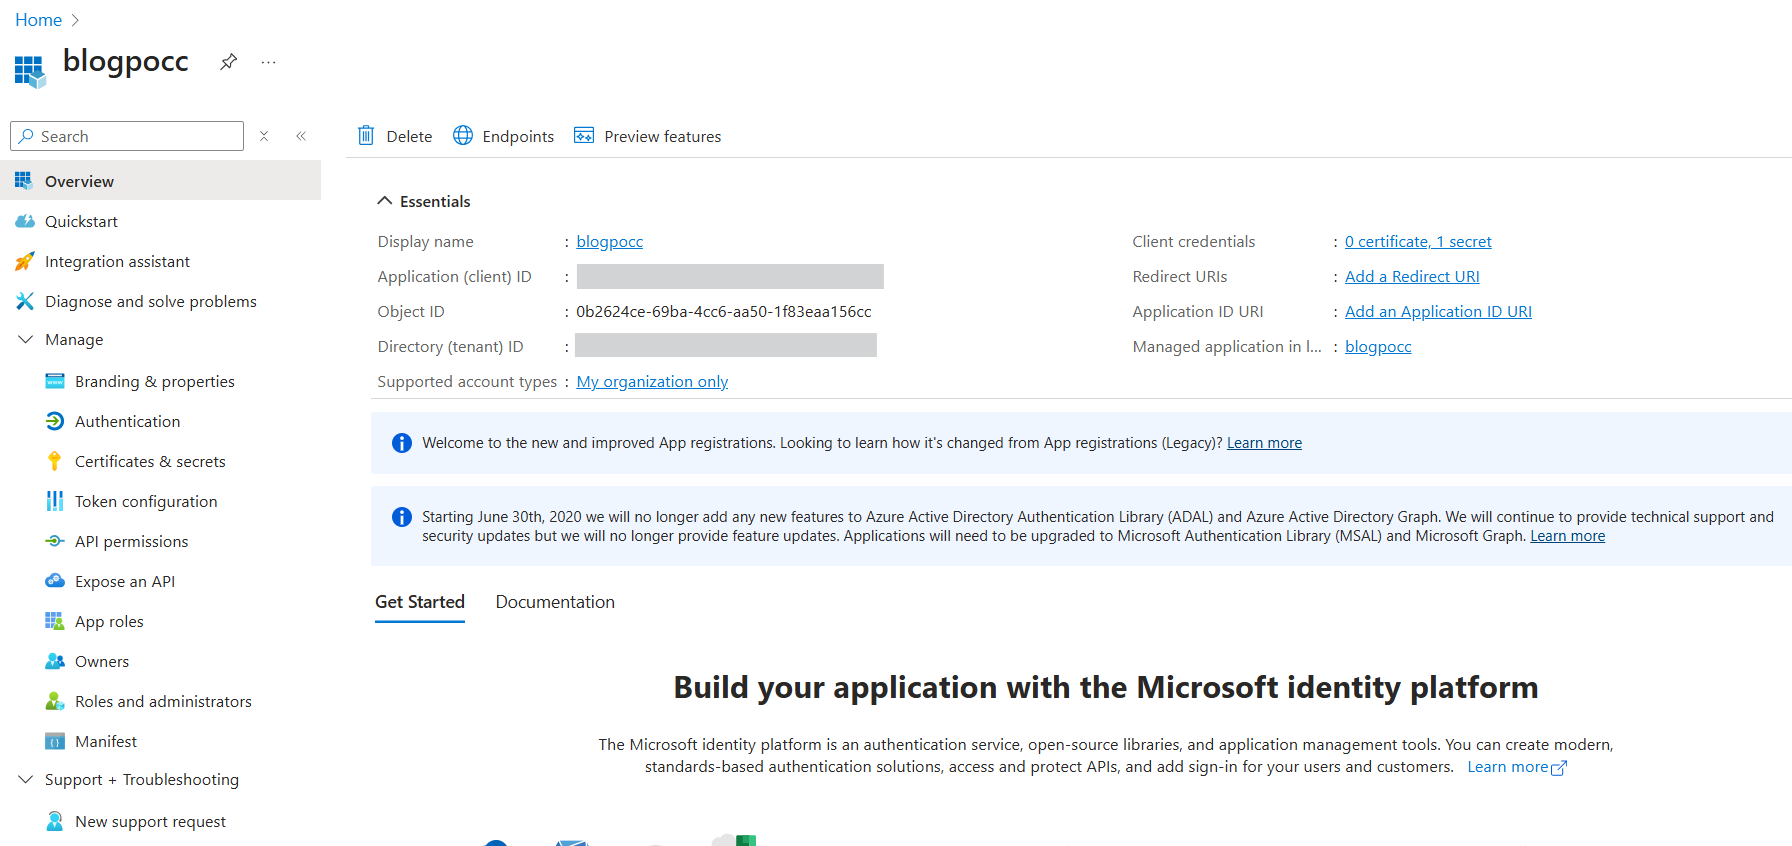Click the Roles and administrators icon
The image size is (1792, 846).
tap(55, 701)
